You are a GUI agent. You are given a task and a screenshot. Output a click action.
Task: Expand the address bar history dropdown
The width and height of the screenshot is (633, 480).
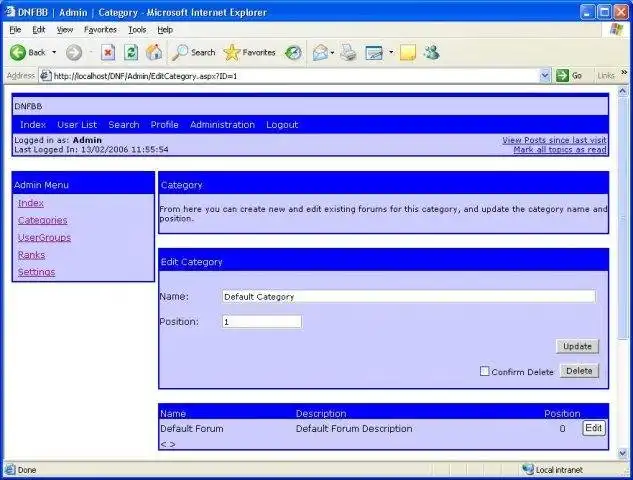545,75
